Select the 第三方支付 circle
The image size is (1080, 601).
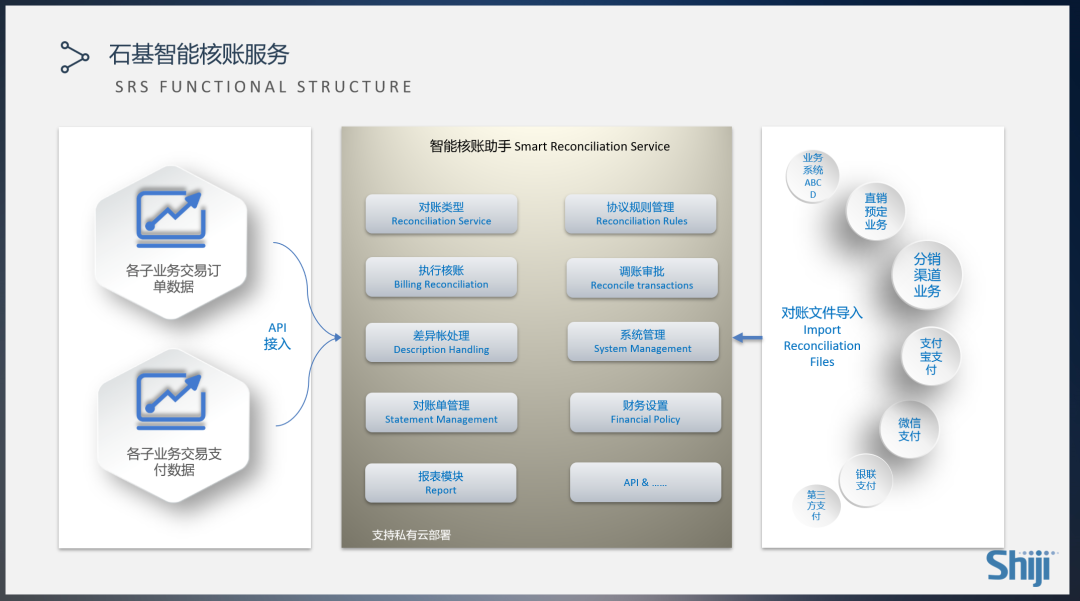tap(816, 505)
